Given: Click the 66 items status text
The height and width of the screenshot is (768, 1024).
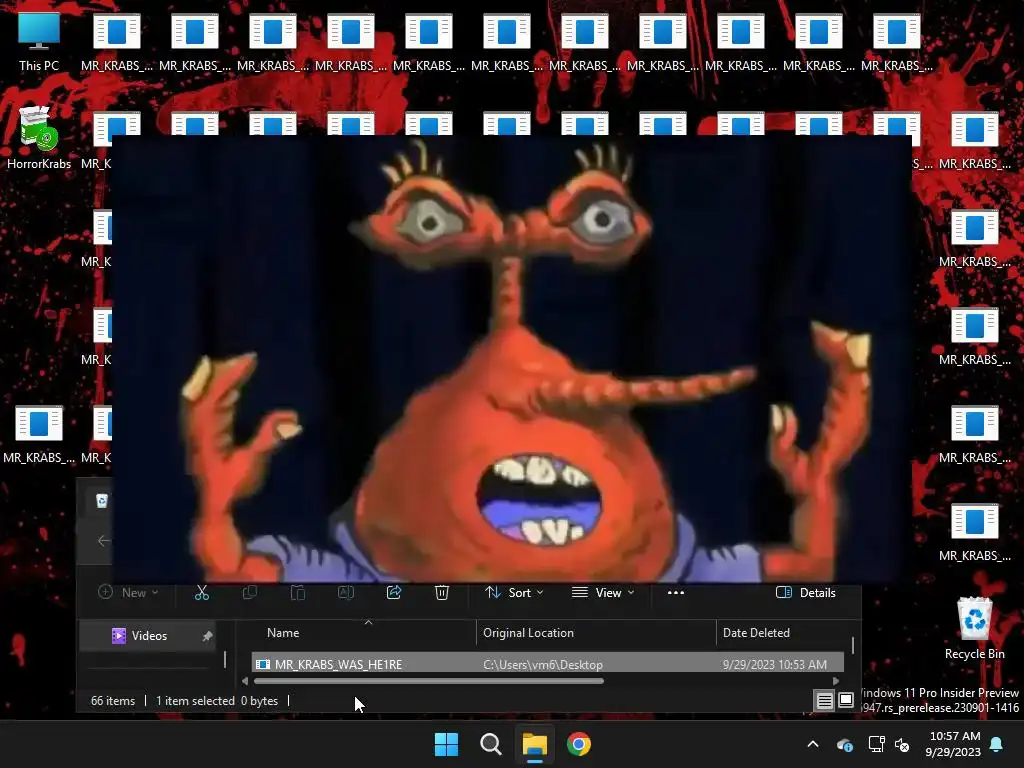Looking at the screenshot, I should pos(113,701).
